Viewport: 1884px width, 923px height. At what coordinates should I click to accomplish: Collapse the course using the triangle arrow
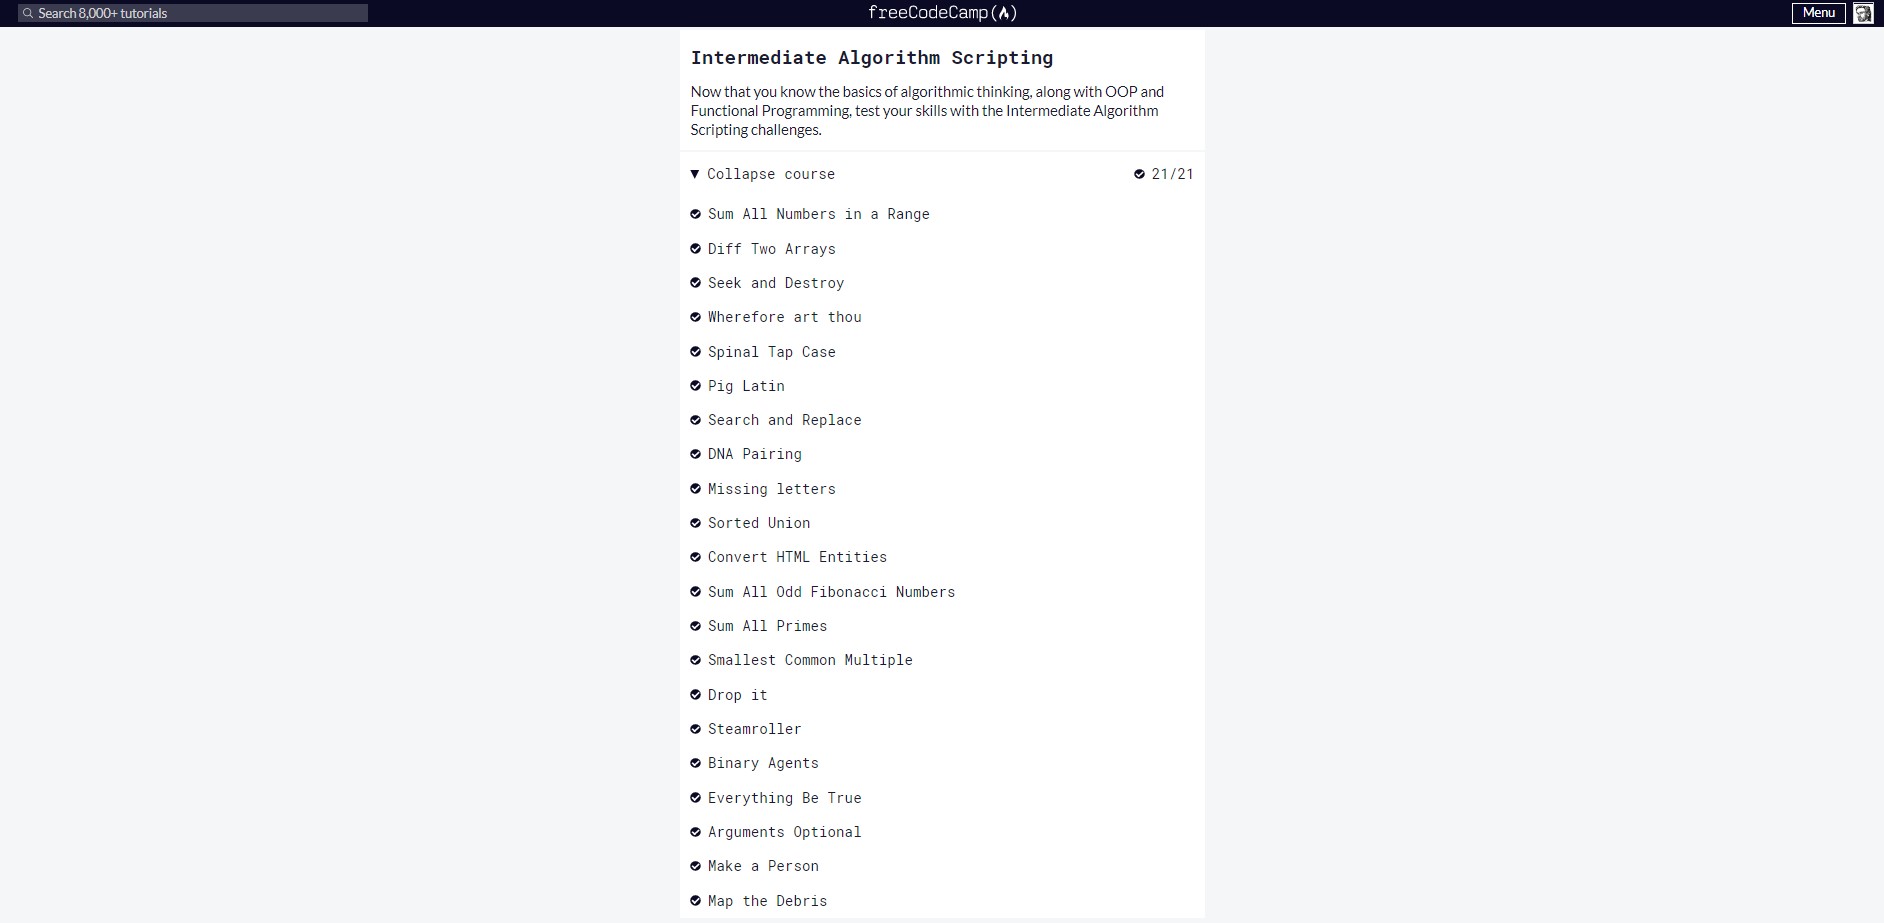(x=695, y=174)
